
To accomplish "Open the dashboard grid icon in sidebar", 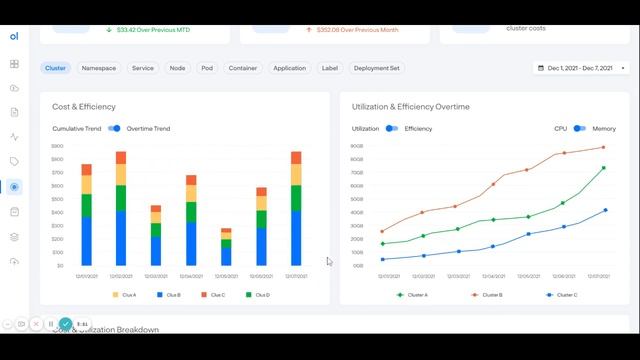I will (x=14, y=64).
